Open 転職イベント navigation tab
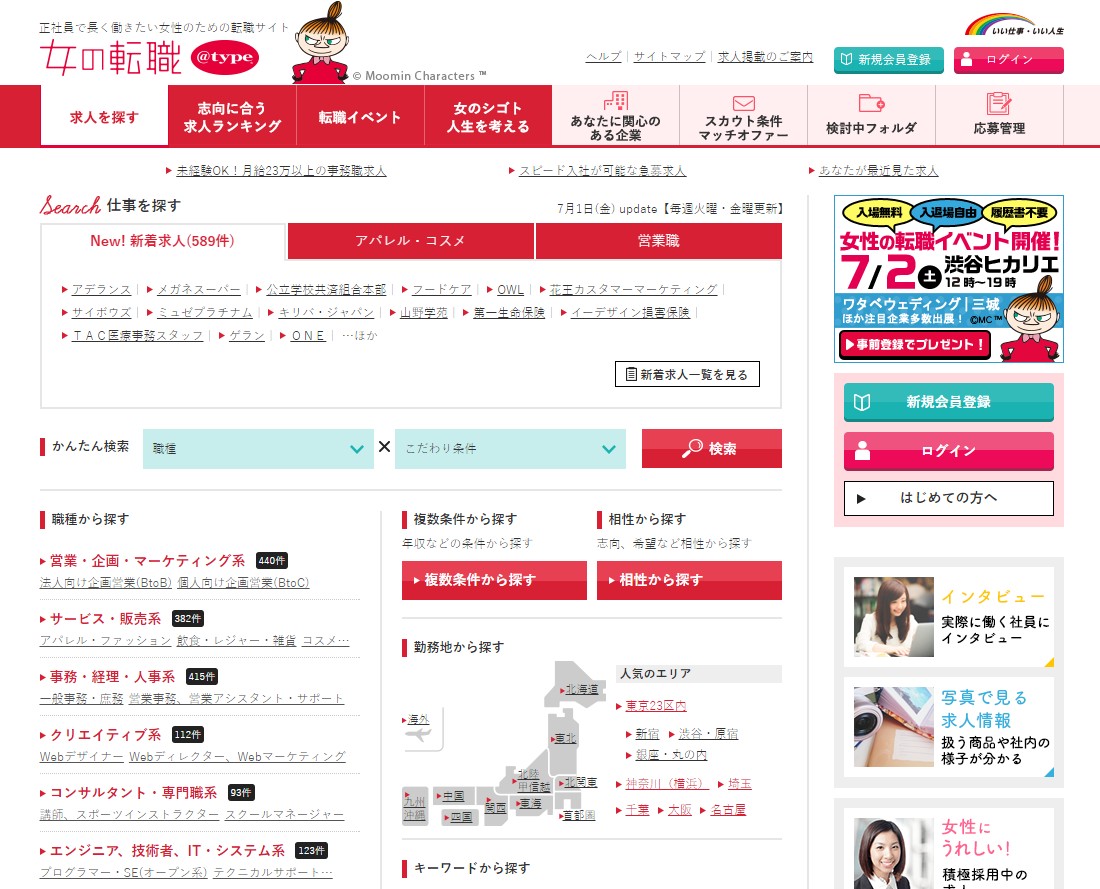The height and width of the screenshot is (889, 1100). [x=360, y=116]
